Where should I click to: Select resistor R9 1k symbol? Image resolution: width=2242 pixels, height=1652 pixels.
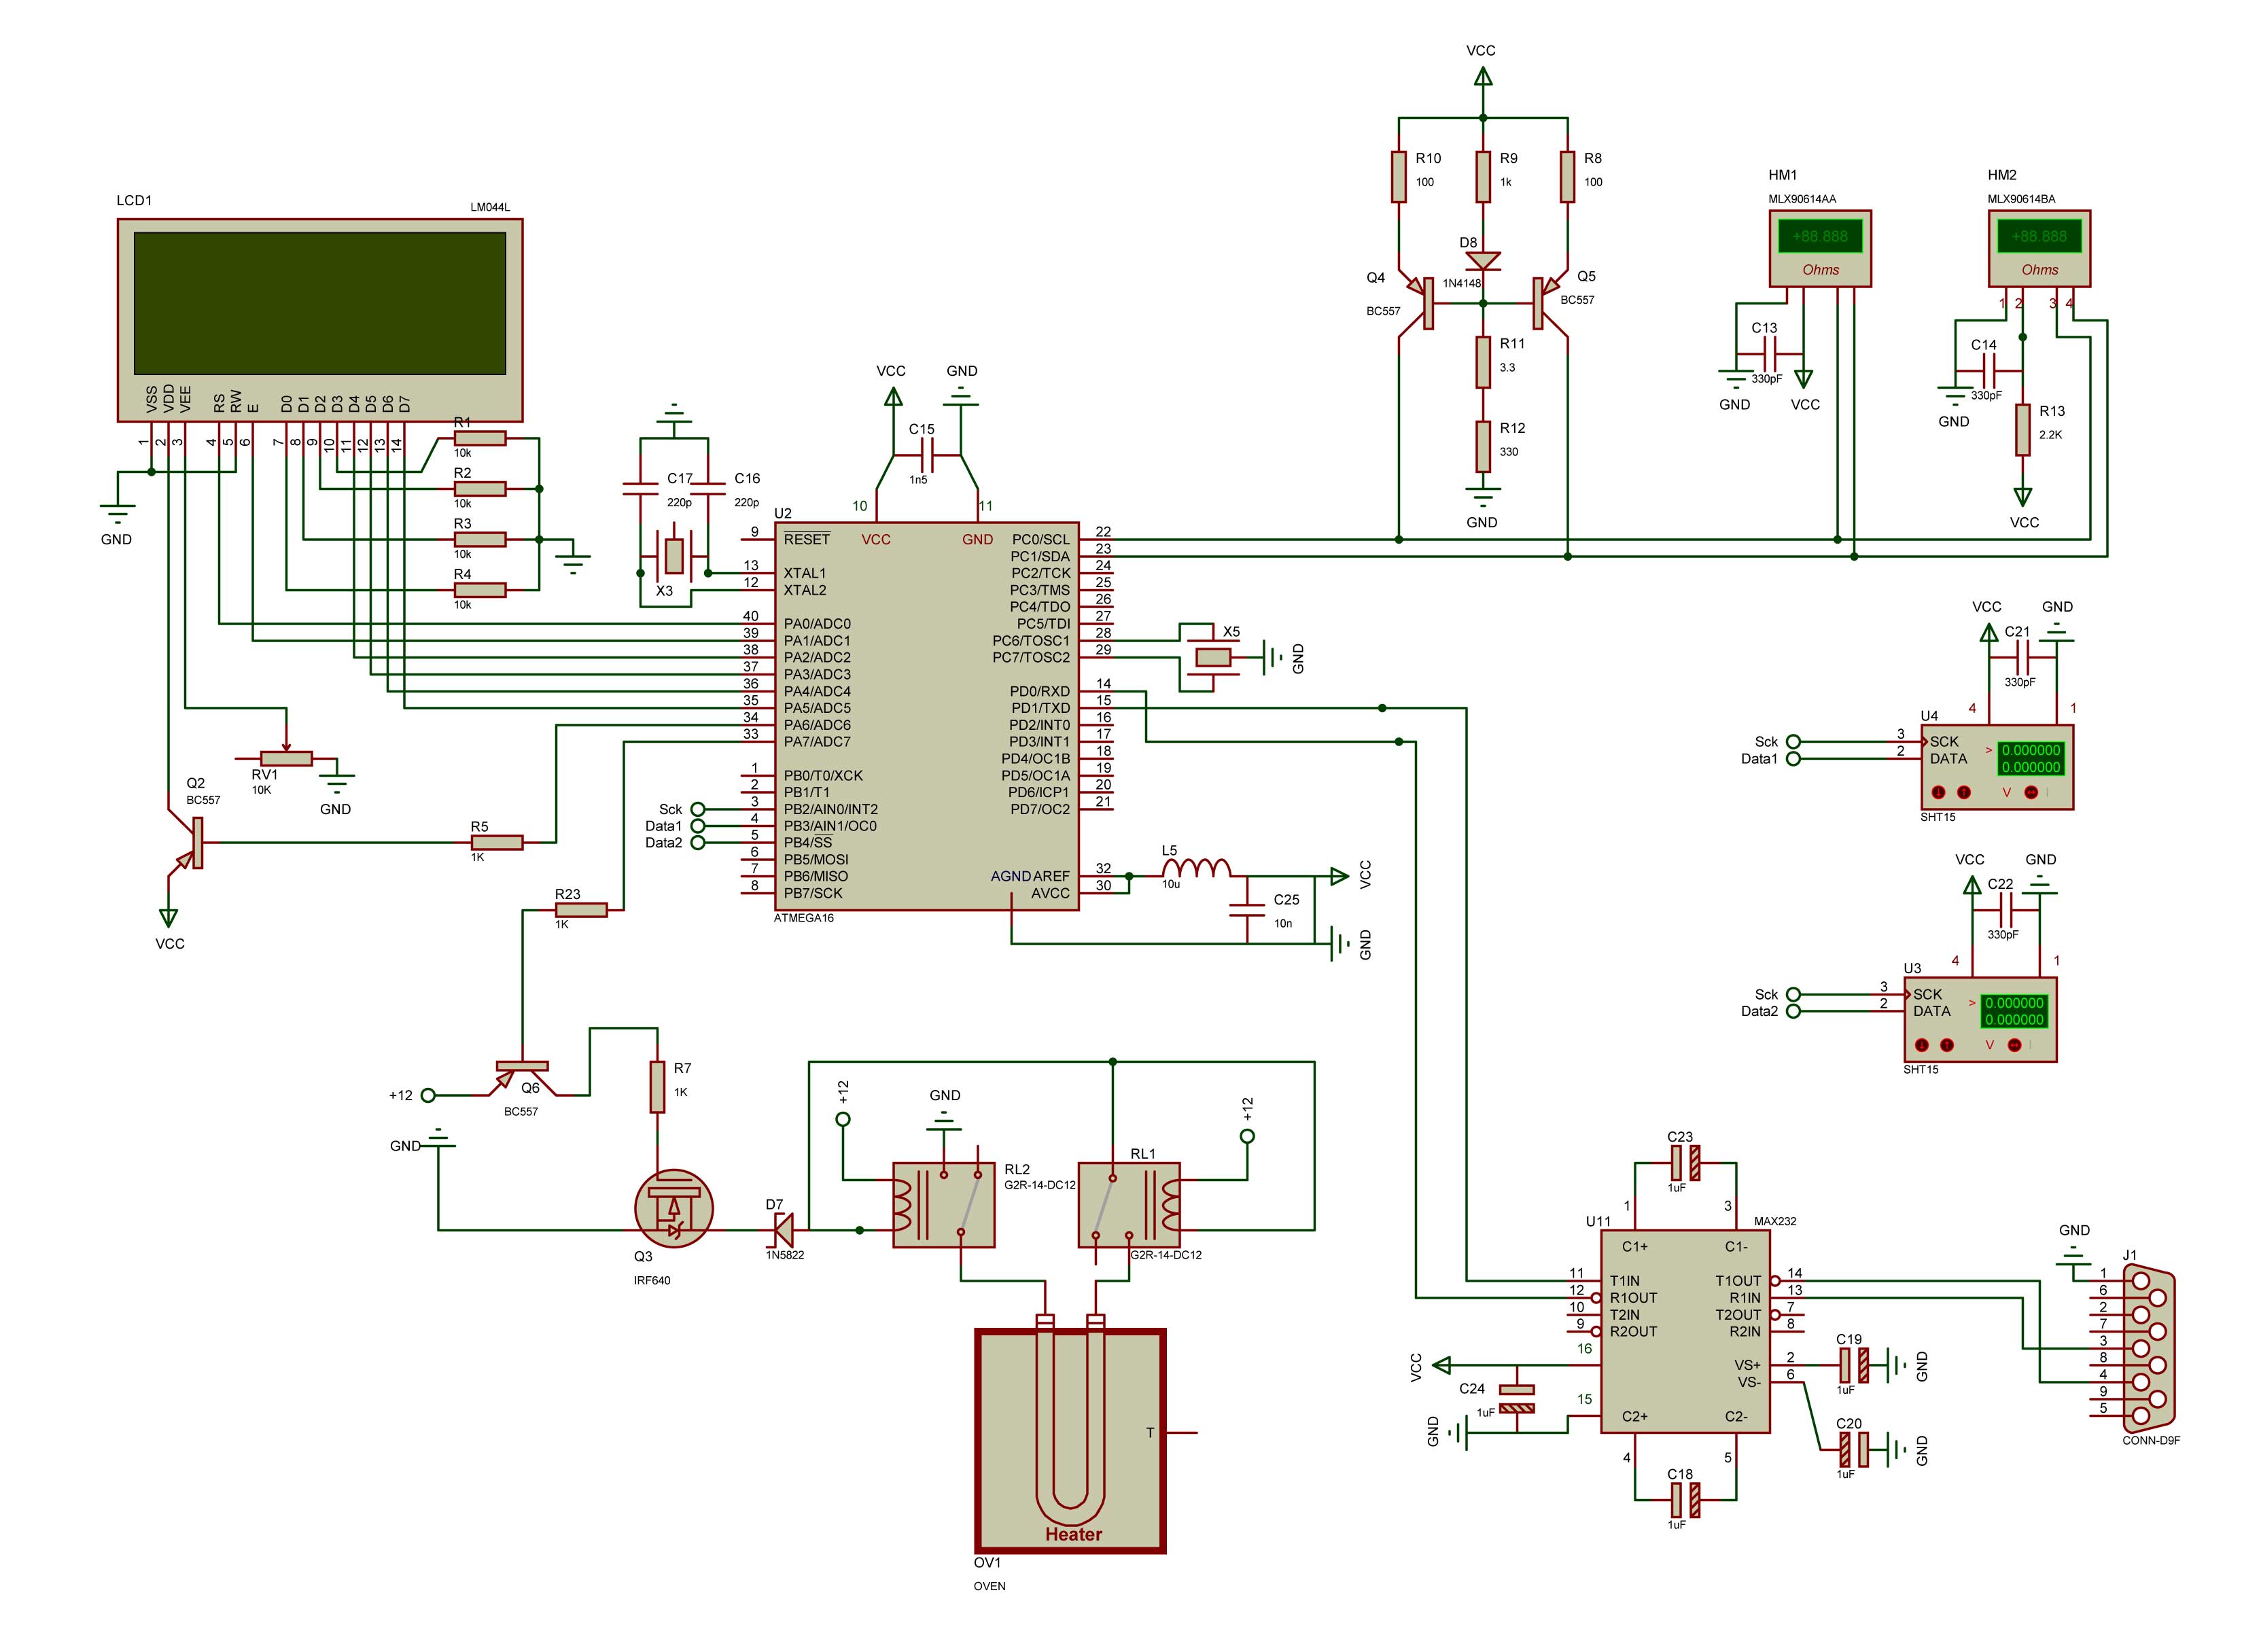pyautogui.click(x=1483, y=176)
